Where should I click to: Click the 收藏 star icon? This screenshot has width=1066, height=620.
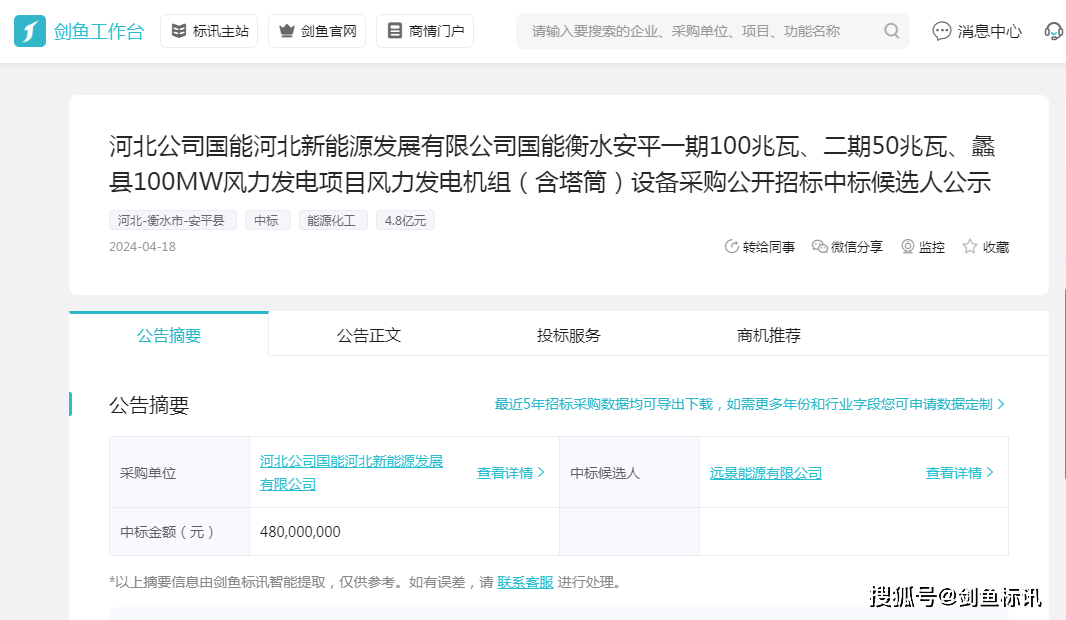click(970, 247)
